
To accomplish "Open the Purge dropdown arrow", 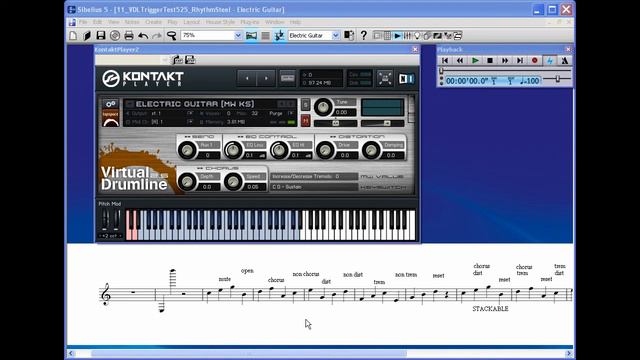I will coord(291,113).
